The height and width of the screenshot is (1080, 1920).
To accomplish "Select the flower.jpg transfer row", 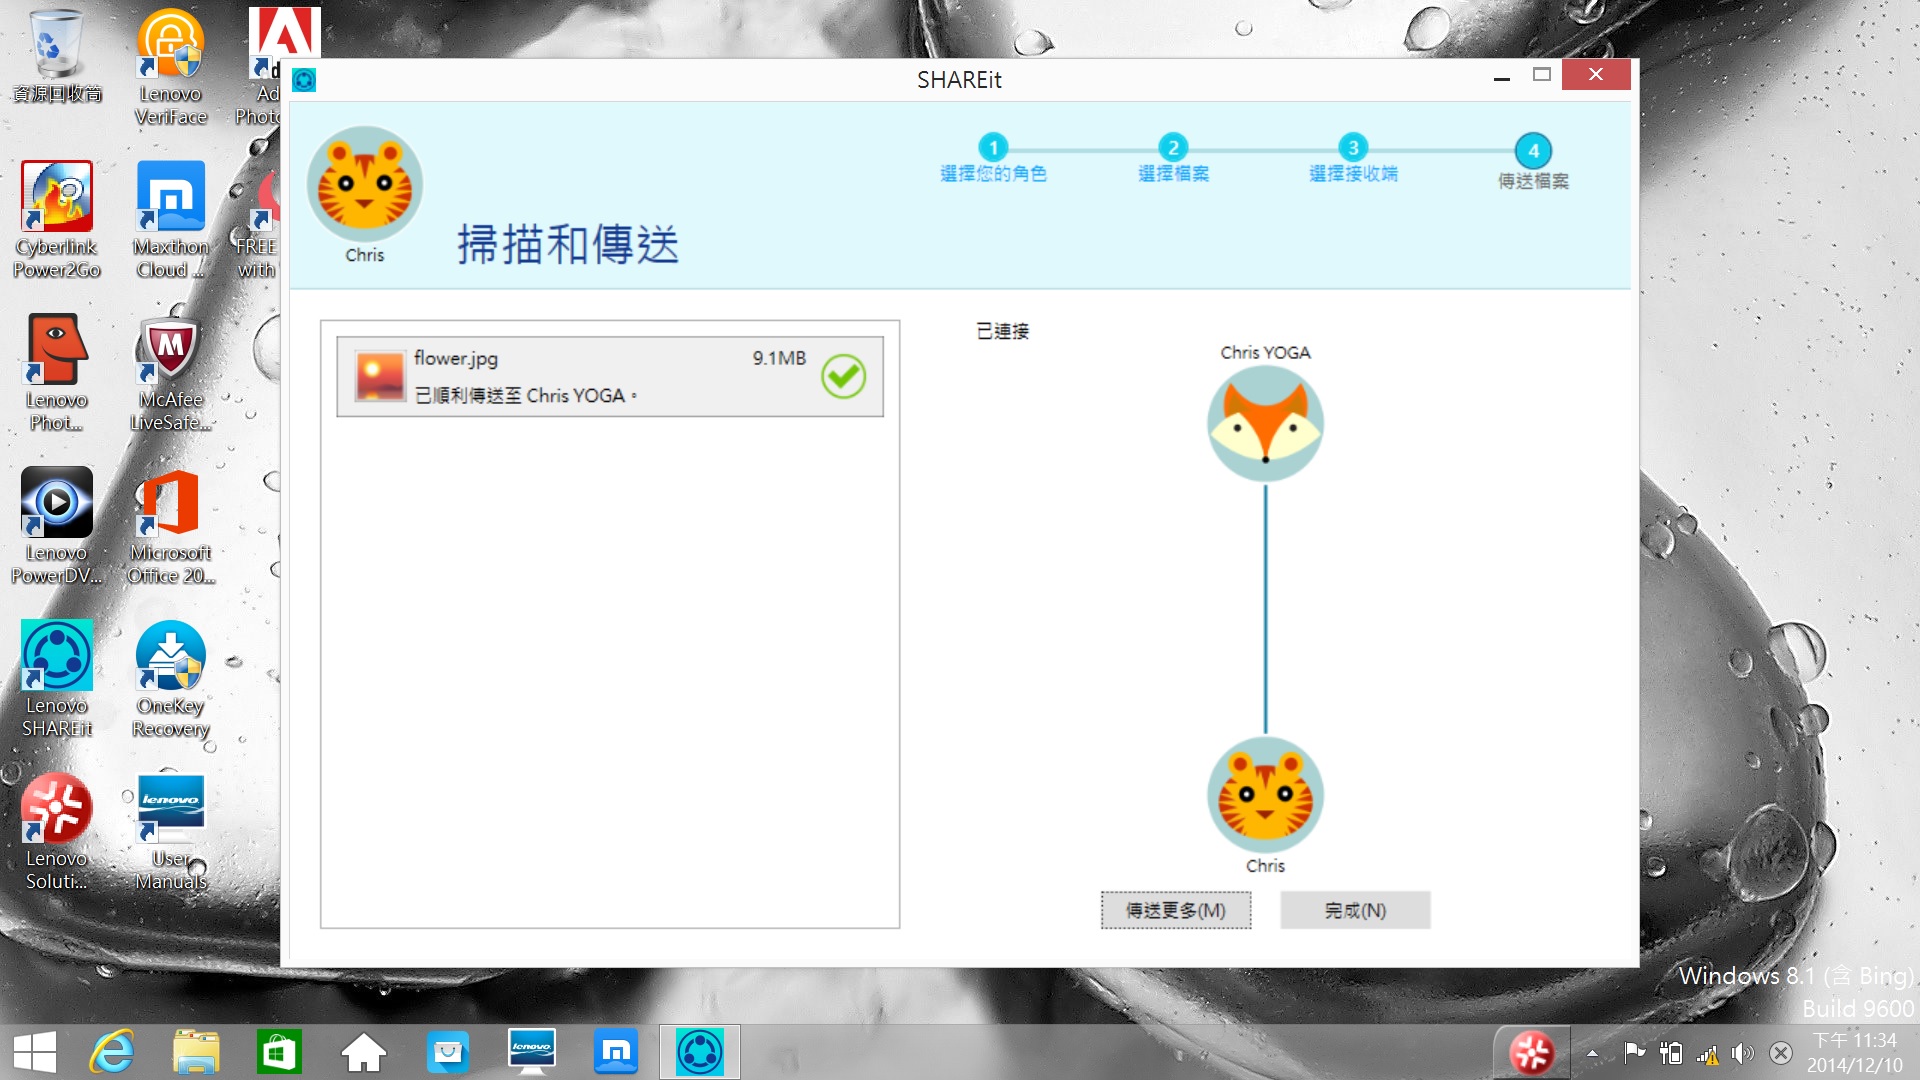I will click(x=610, y=376).
